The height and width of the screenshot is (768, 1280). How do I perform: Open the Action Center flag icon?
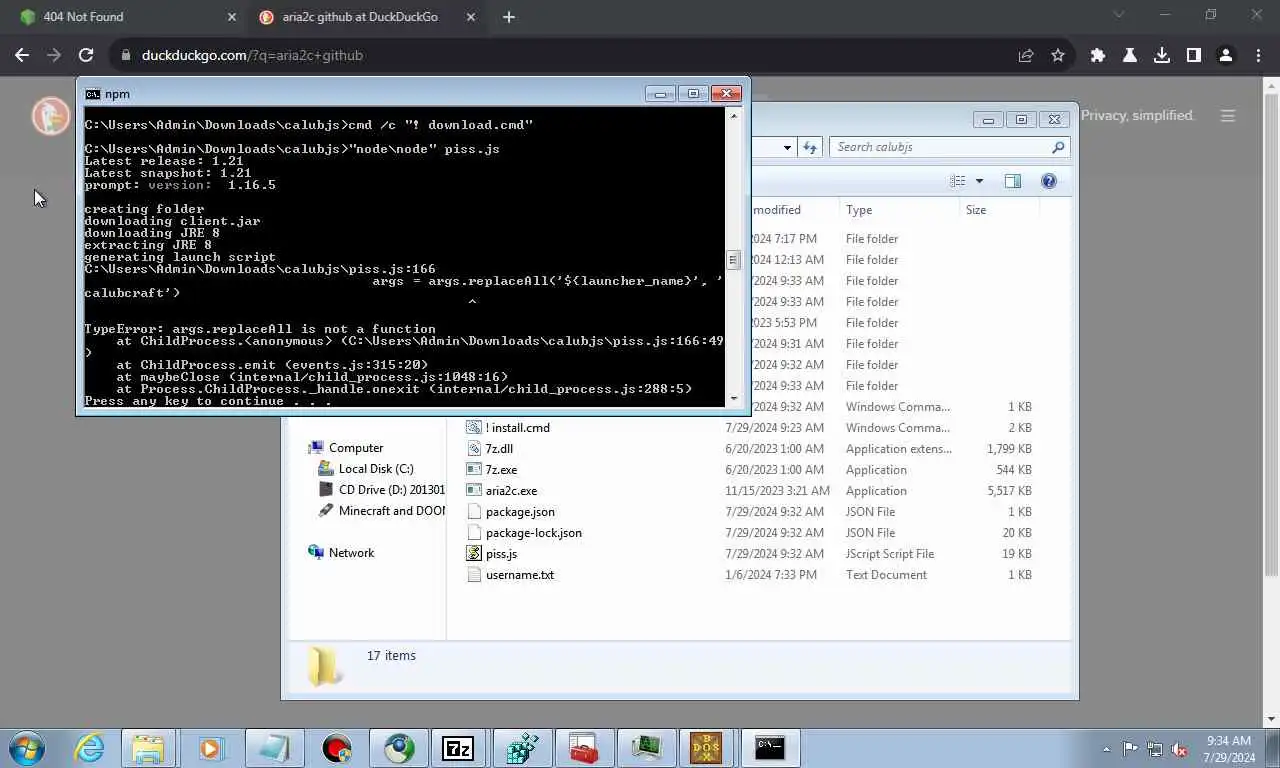pyautogui.click(x=1130, y=749)
